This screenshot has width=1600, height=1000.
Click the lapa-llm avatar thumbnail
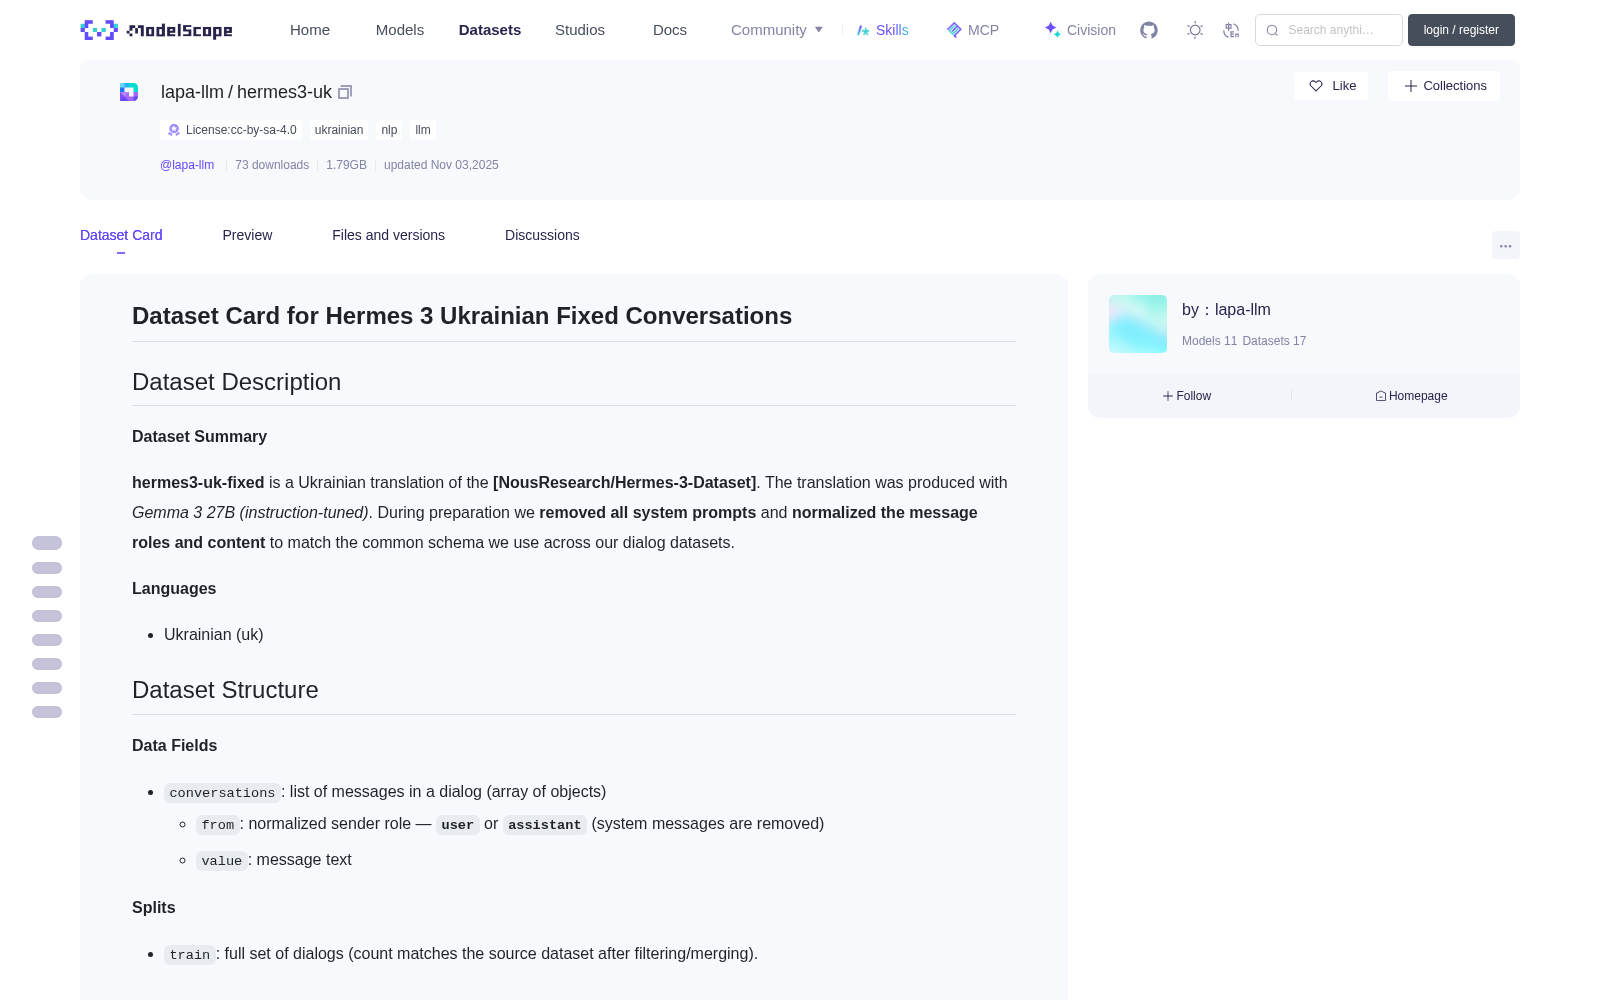click(1138, 324)
